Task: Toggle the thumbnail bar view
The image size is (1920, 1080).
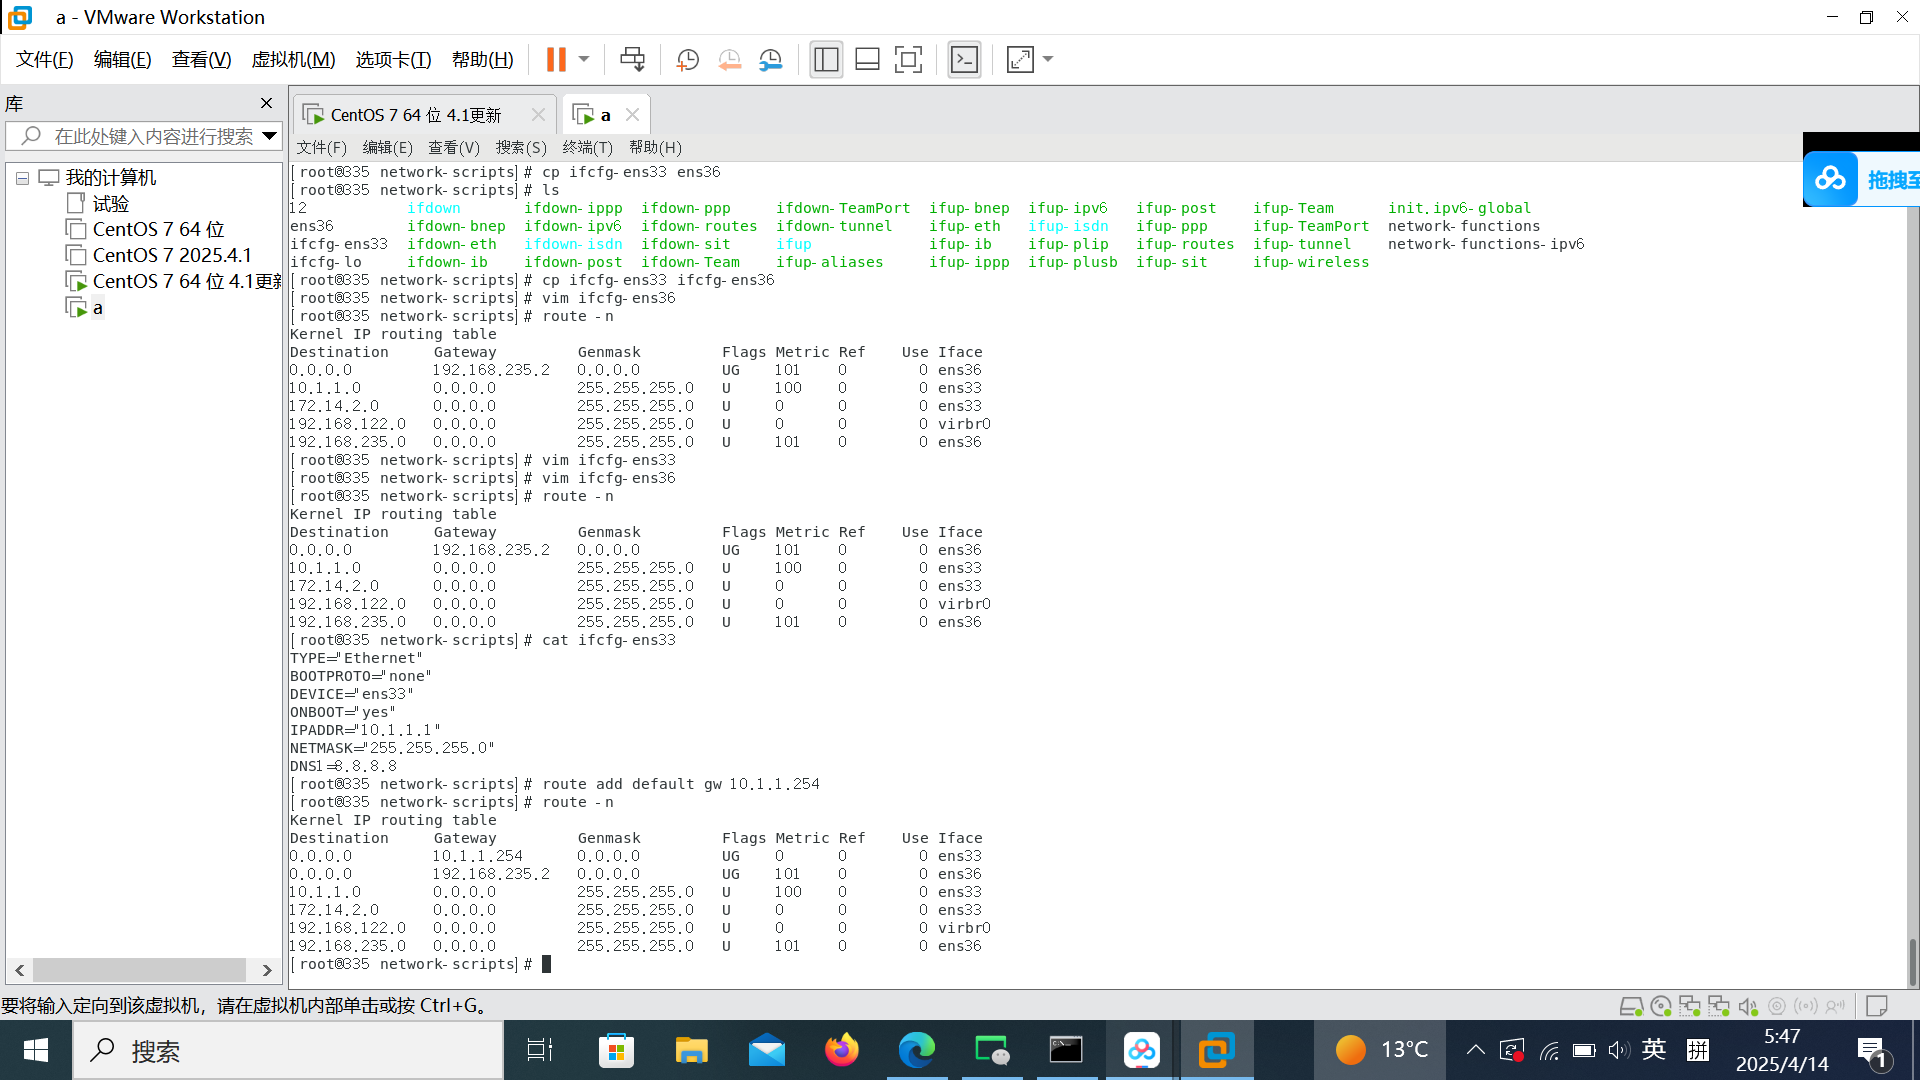Action: tap(867, 59)
